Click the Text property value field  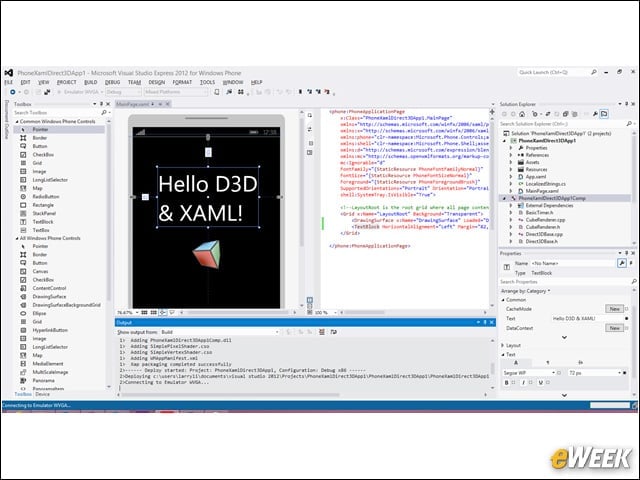pos(587,318)
